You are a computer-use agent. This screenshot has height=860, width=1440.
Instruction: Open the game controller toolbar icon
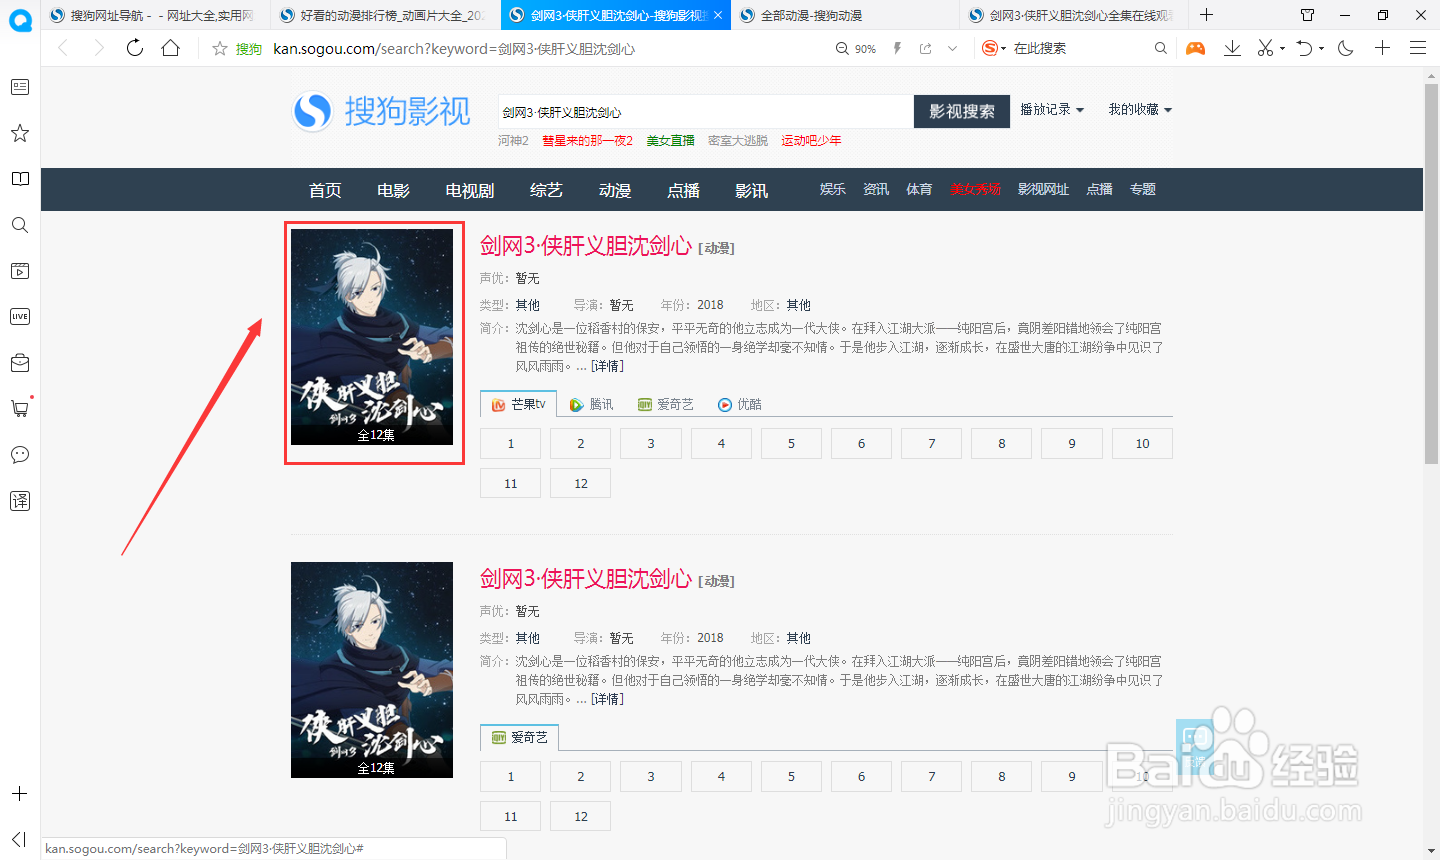(x=1195, y=48)
